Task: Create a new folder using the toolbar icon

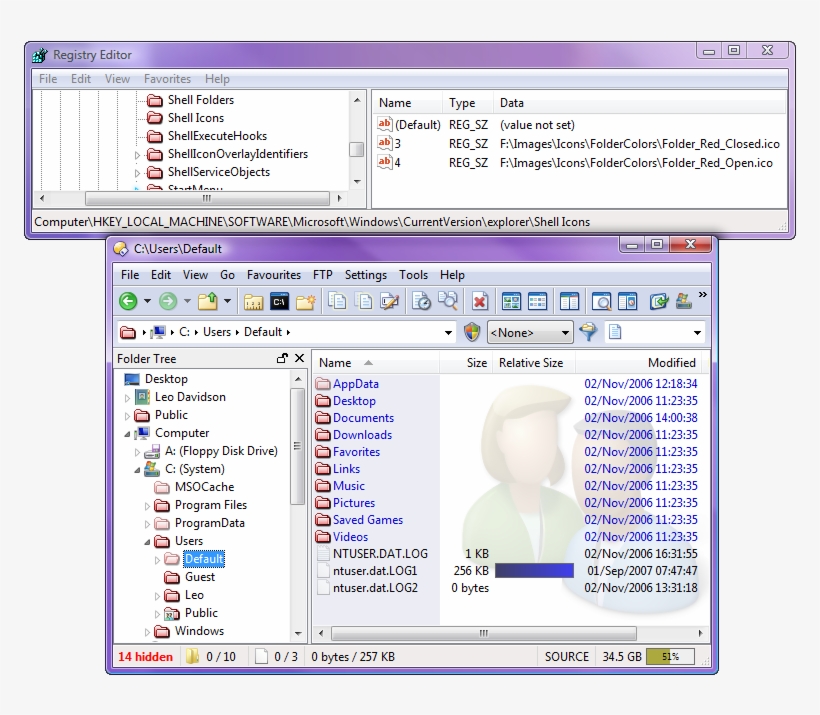Action: coord(308,301)
